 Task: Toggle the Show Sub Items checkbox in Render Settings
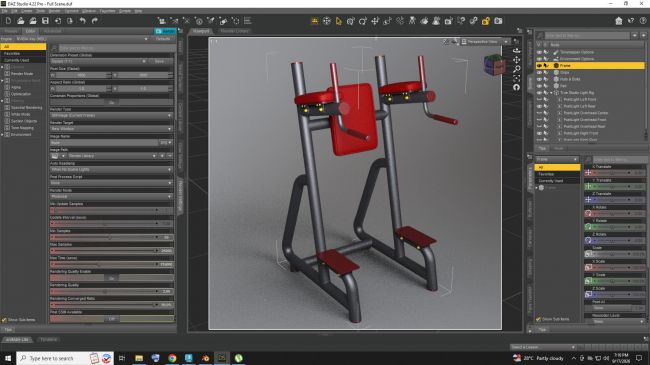(x=4, y=320)
